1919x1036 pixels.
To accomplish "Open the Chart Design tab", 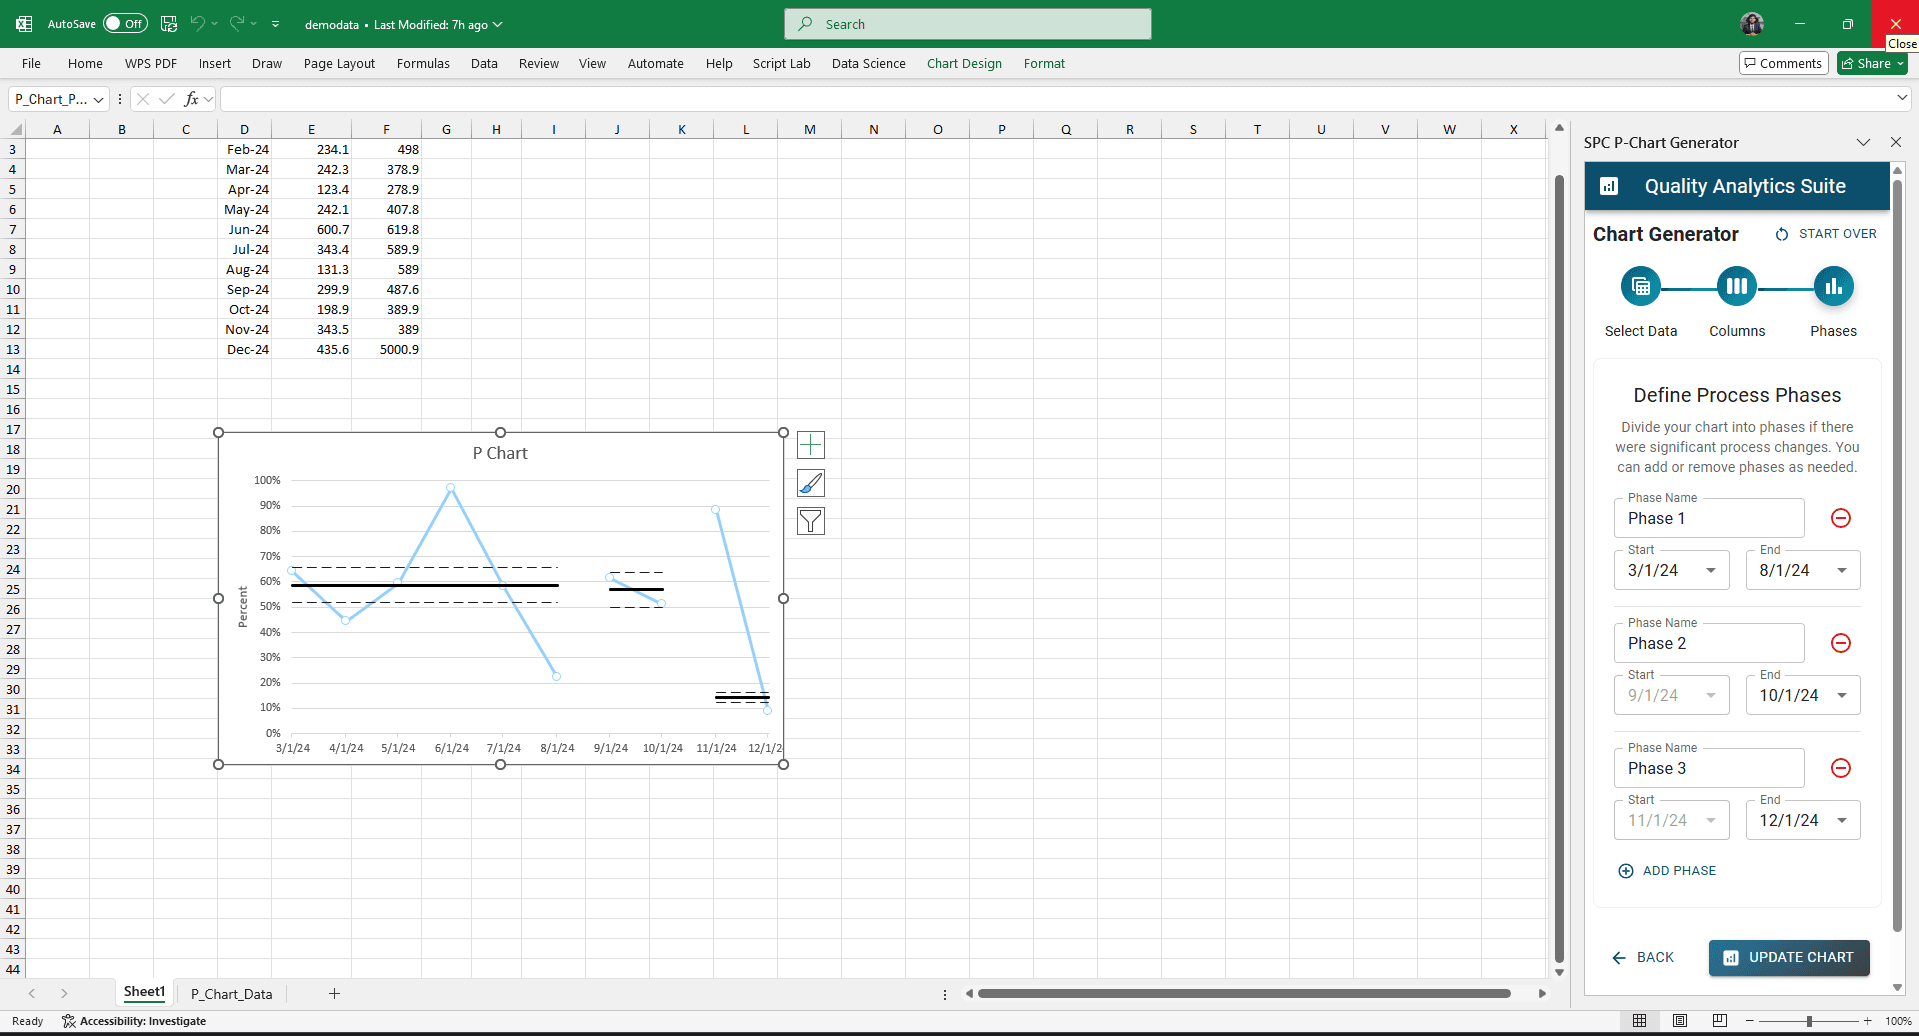I will [x=964, y=63].
